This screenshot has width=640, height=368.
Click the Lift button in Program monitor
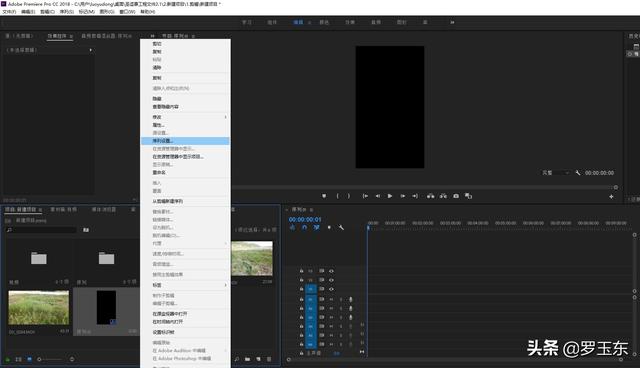[x=431, y=196]
